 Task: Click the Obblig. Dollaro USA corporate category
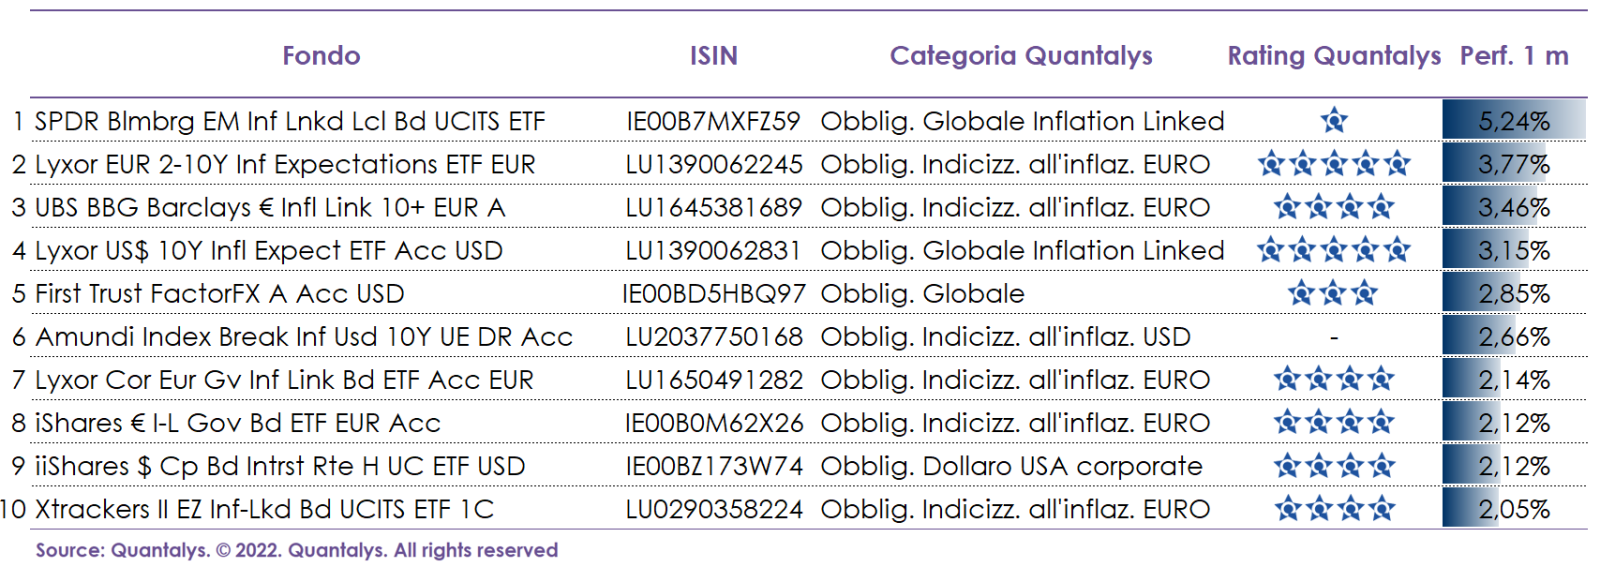(1011, 466)
